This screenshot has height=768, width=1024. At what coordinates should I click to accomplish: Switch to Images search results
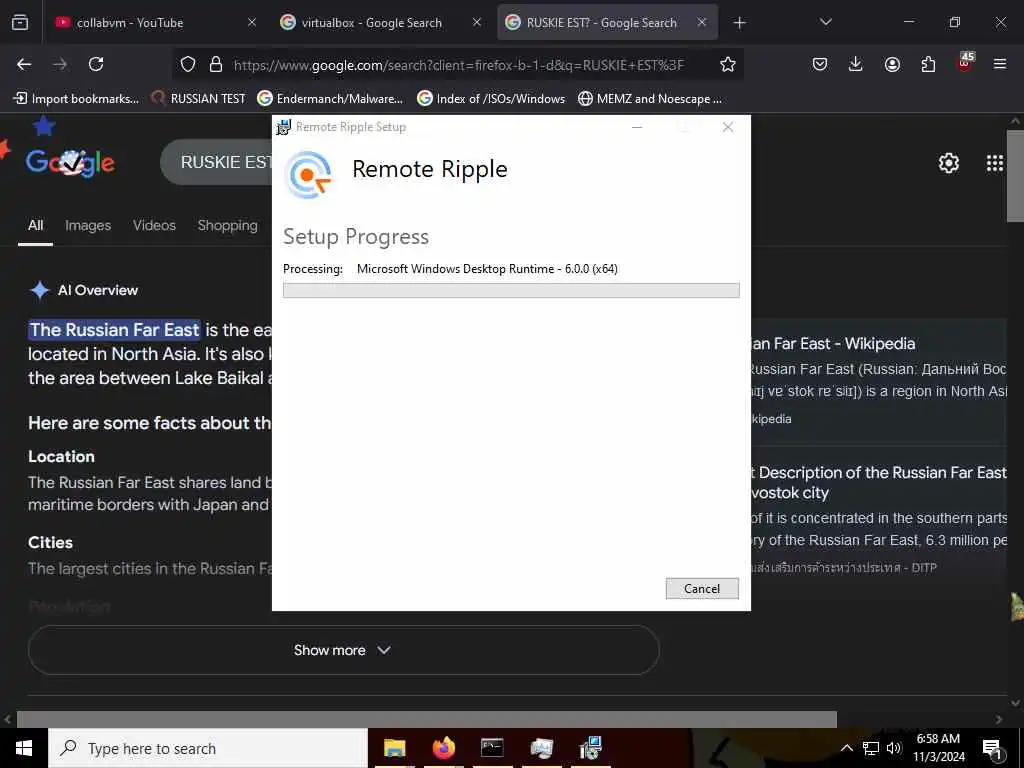88,225
